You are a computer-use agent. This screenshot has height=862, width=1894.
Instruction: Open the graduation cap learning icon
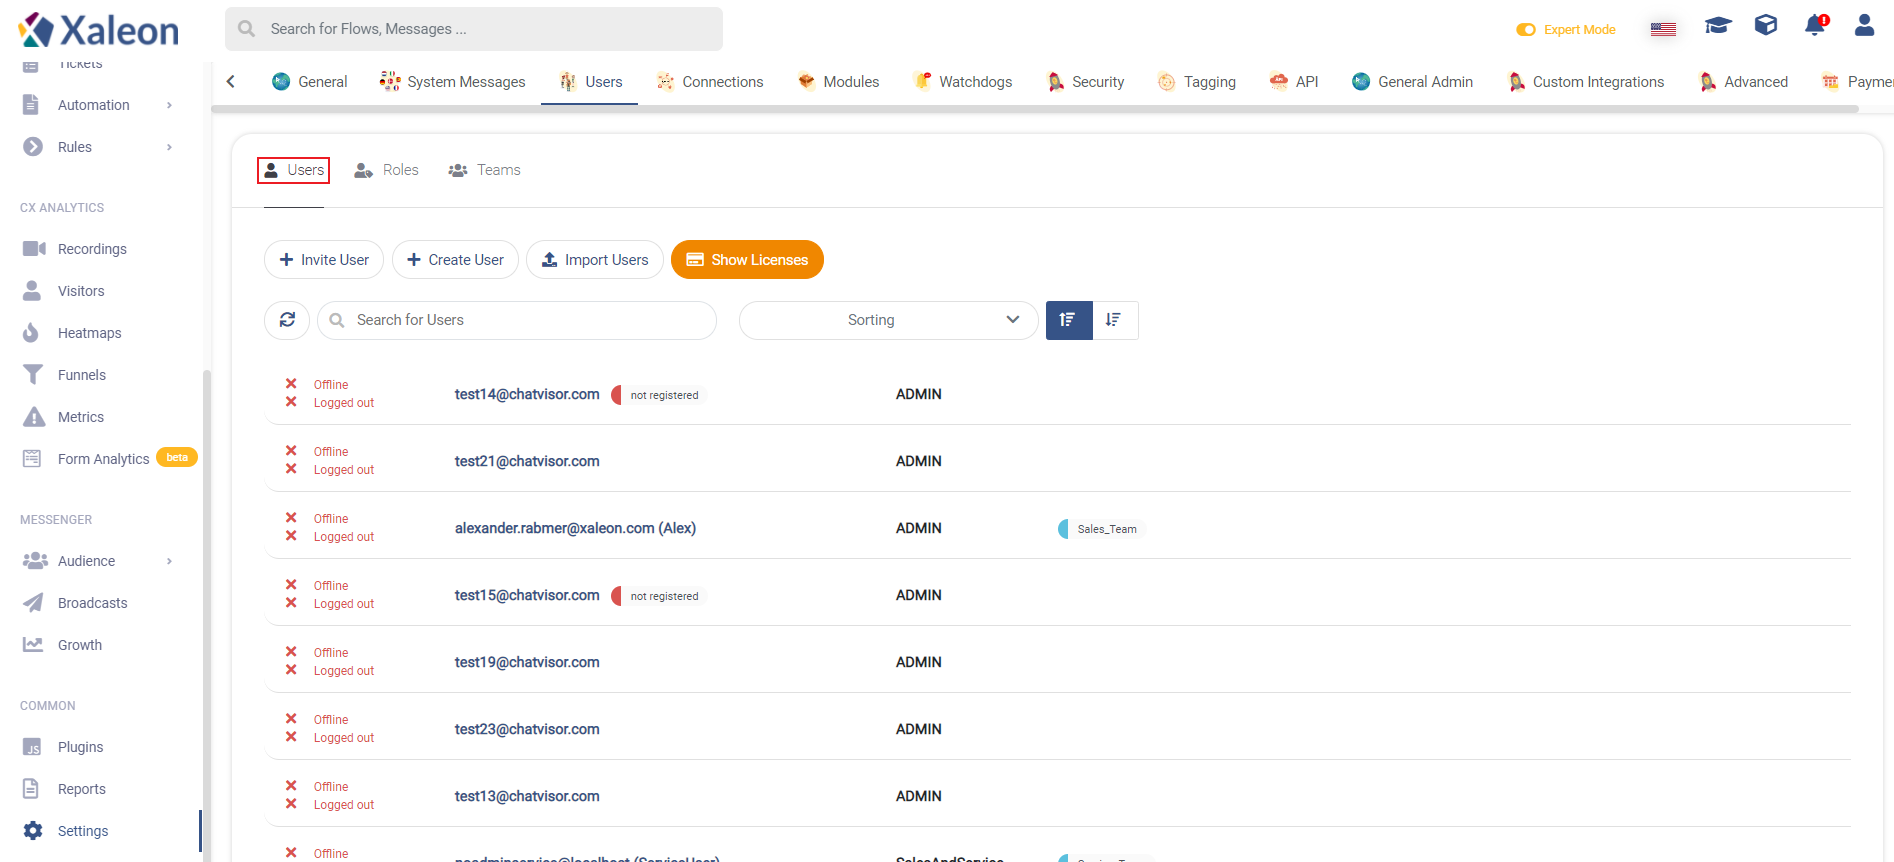coord(1718,25)
